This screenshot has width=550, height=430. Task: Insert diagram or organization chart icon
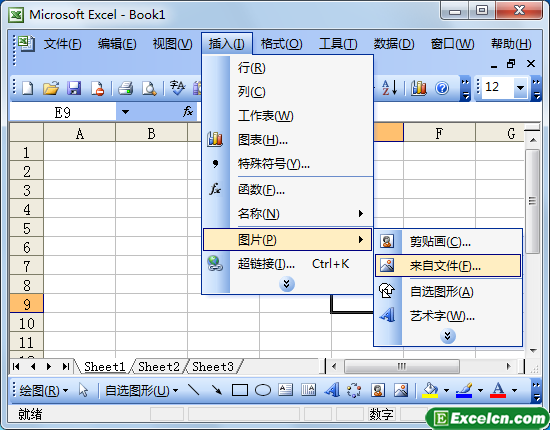[354, 390]
